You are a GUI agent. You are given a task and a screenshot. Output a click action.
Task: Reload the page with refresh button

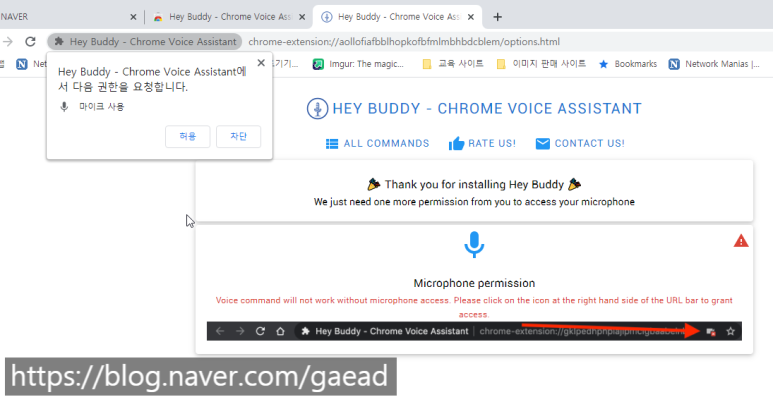point(31,41)
